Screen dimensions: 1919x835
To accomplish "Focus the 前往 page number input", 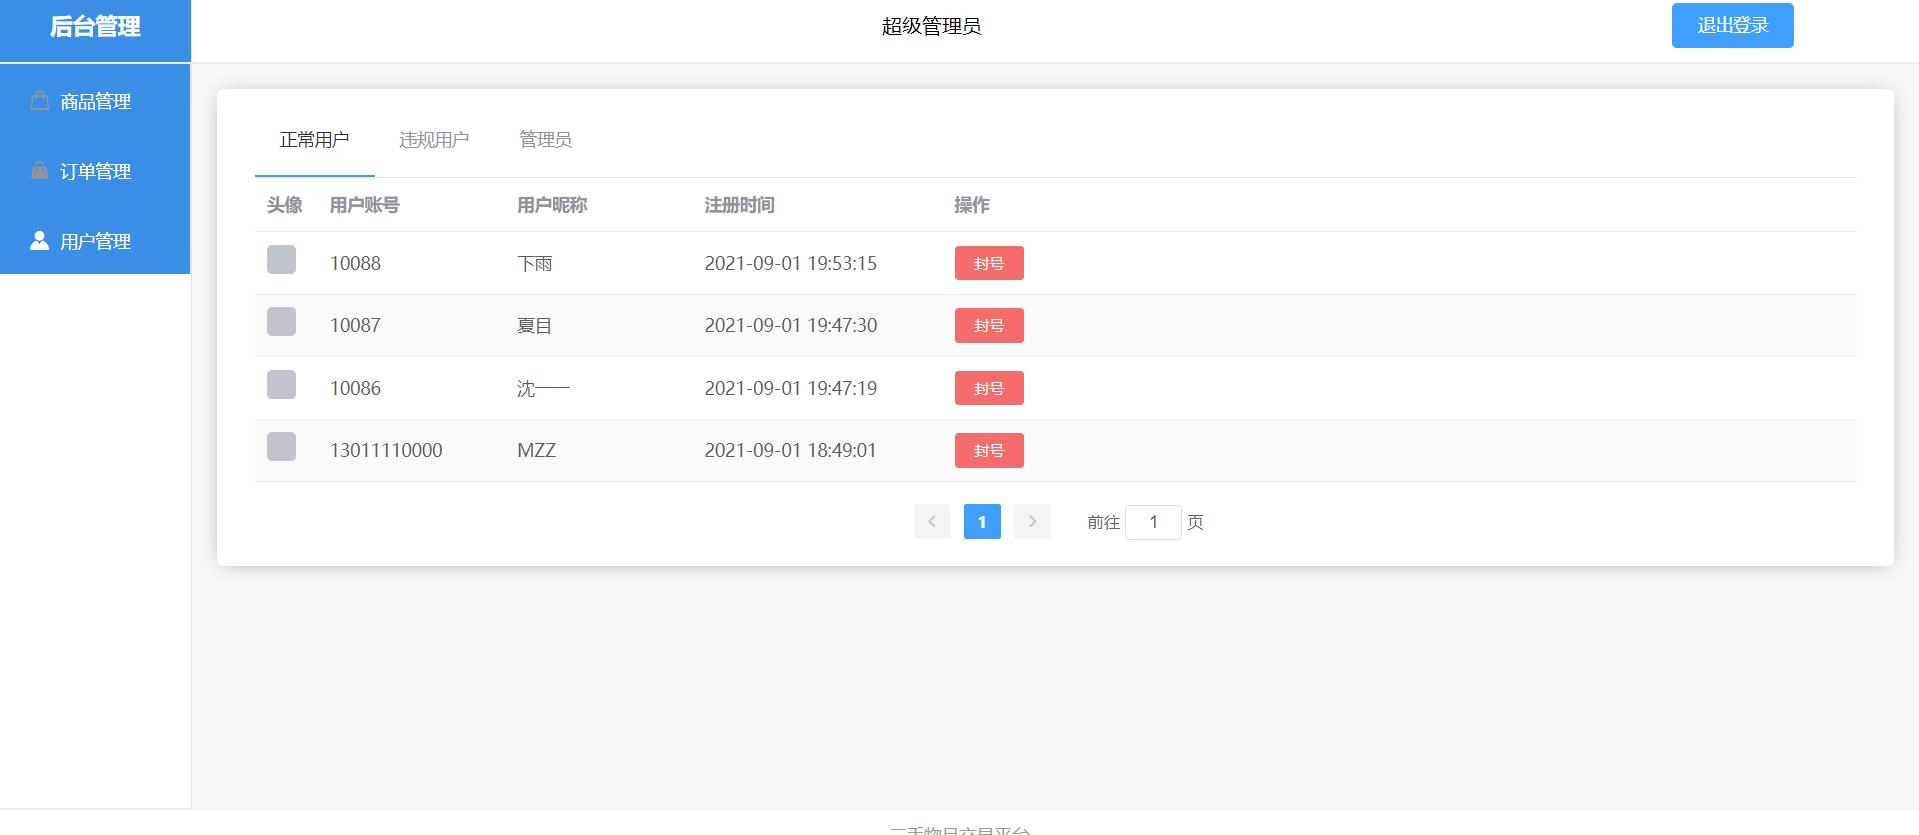I will coord(1153,522).
